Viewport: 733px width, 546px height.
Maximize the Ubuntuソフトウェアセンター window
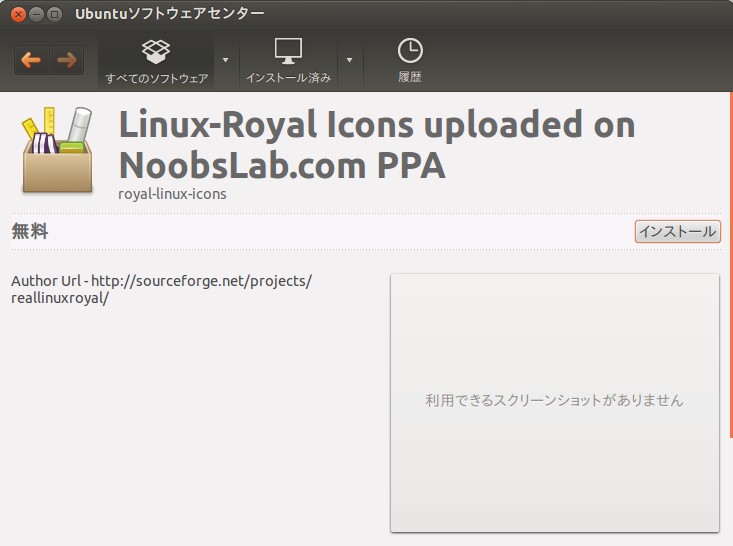tap(55, 14)
